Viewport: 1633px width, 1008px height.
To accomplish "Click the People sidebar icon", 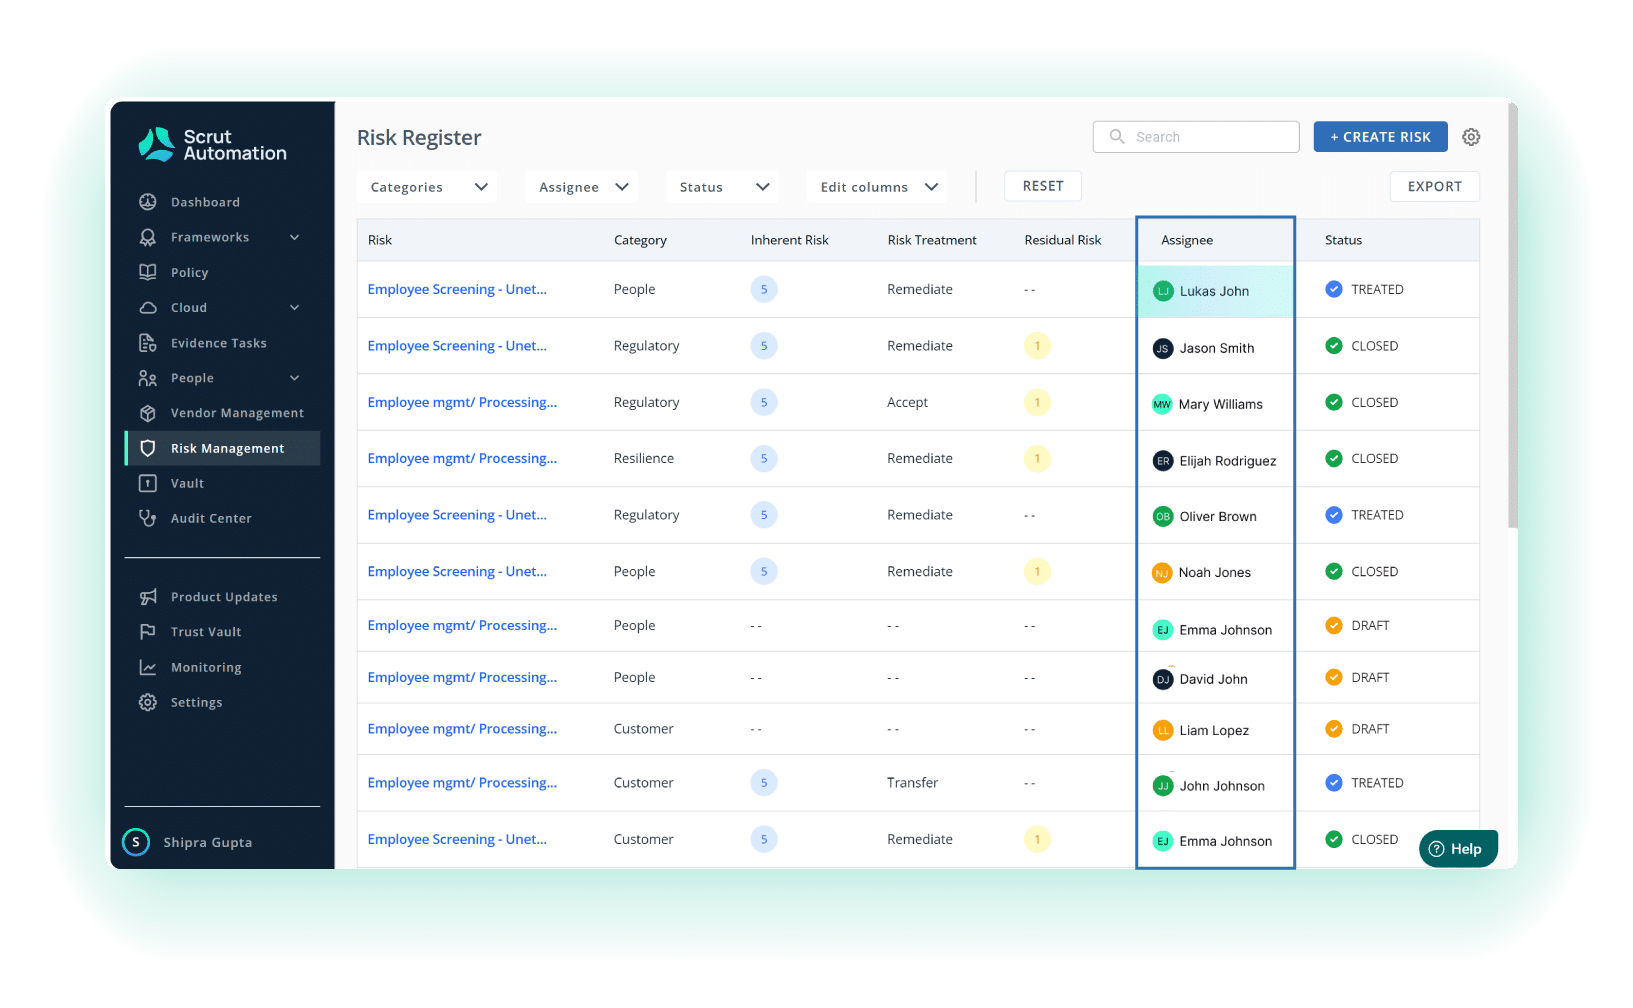I will [148, 378].
